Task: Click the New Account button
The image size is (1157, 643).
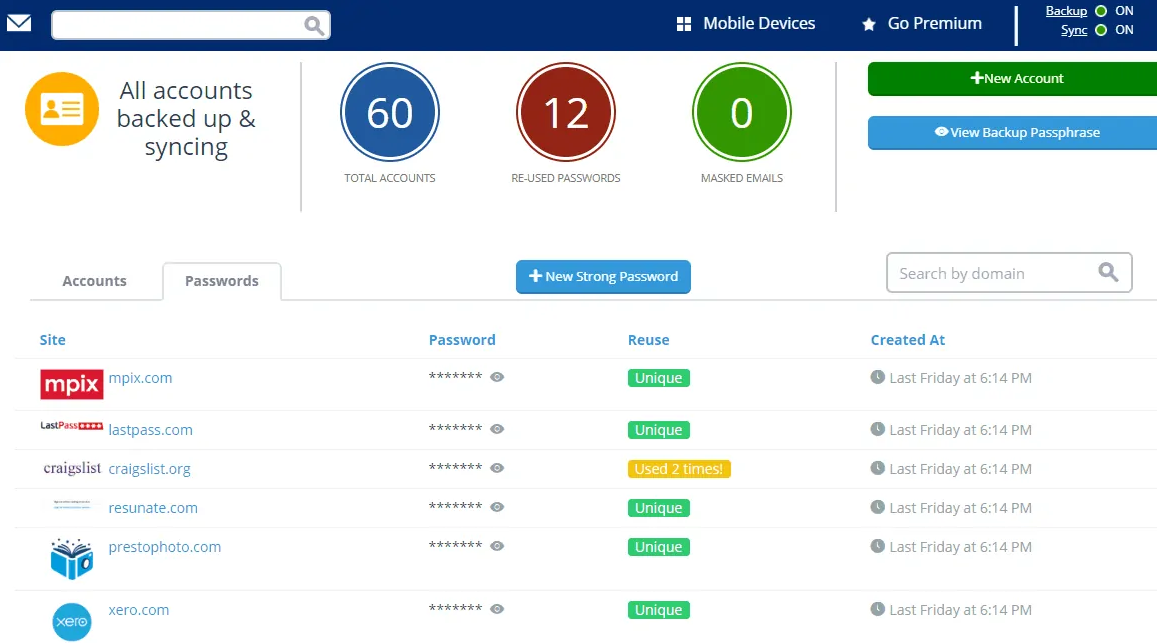Action: coord(1012,79)
